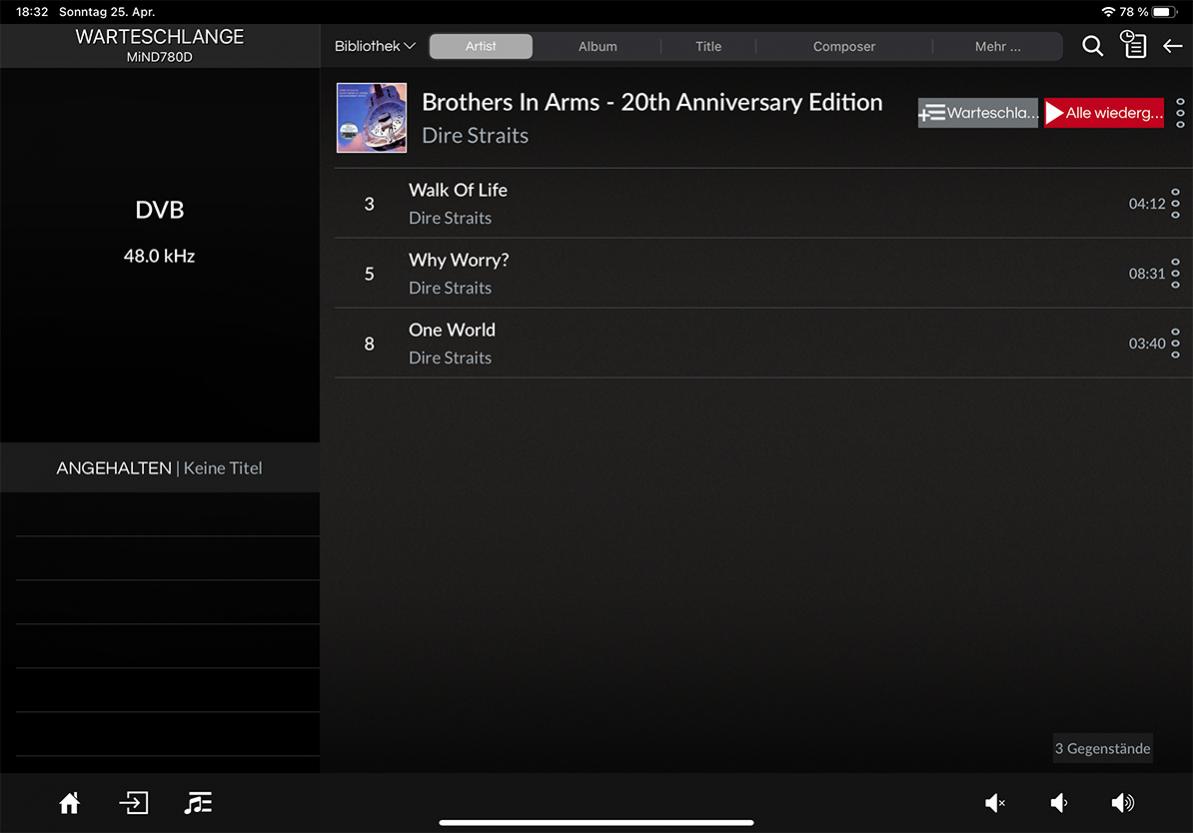The height and width of the screenshot is (833, 1193).
Task: Add album via Warteschlange button
Action: 978,113
